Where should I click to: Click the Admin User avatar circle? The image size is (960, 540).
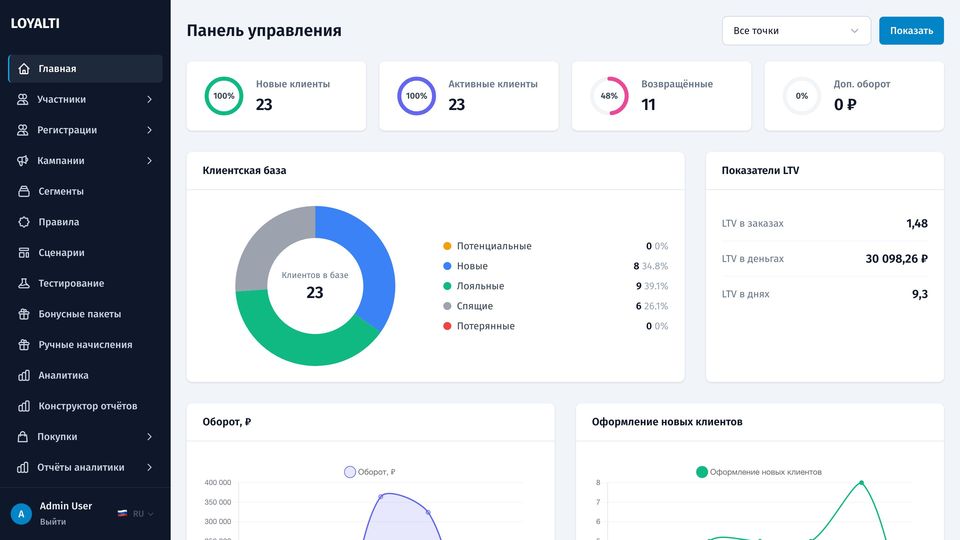tap(21, 514)
